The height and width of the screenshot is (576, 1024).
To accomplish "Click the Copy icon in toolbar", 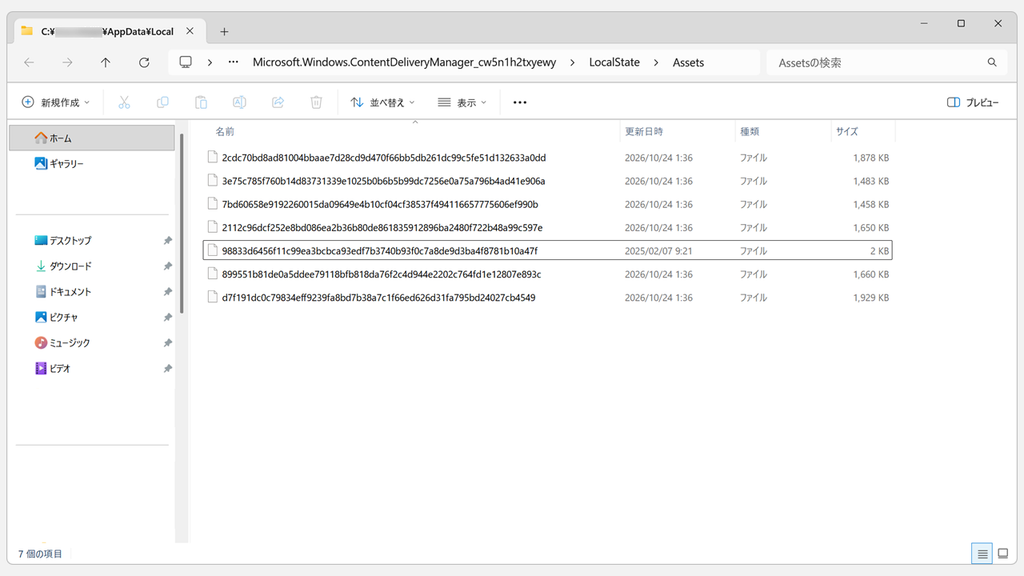I will [x=163, y=103].
